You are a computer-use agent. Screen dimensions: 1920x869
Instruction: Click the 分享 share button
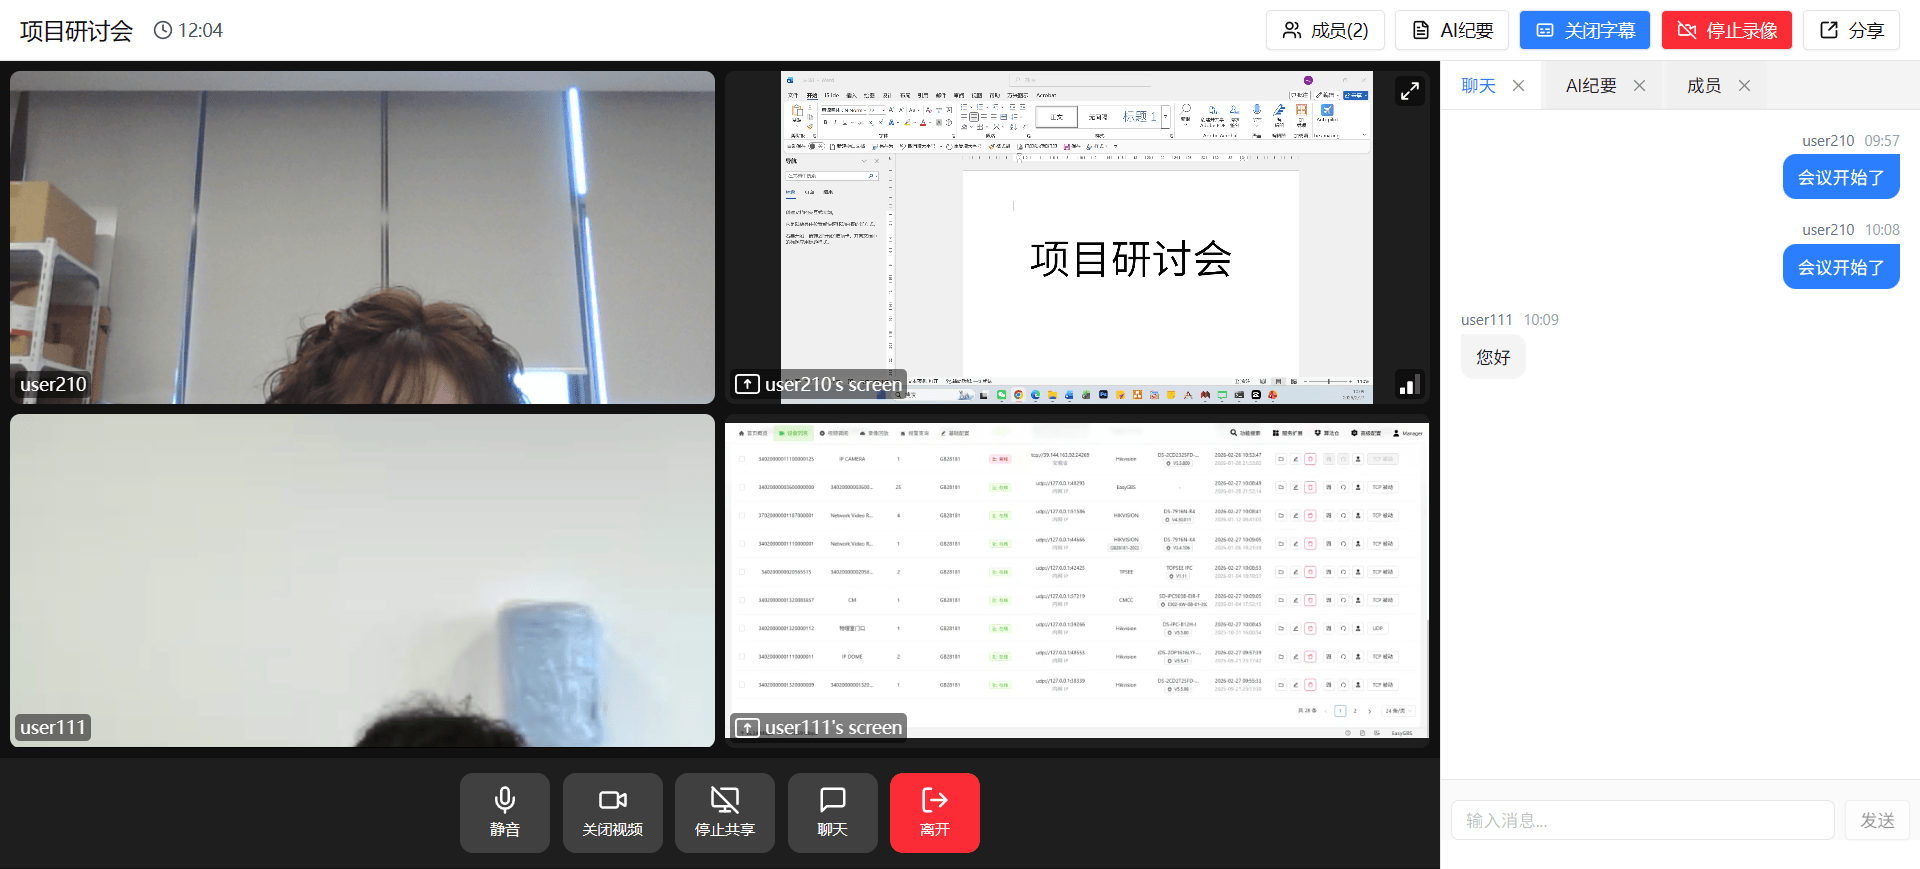(x=1852, y=30)
